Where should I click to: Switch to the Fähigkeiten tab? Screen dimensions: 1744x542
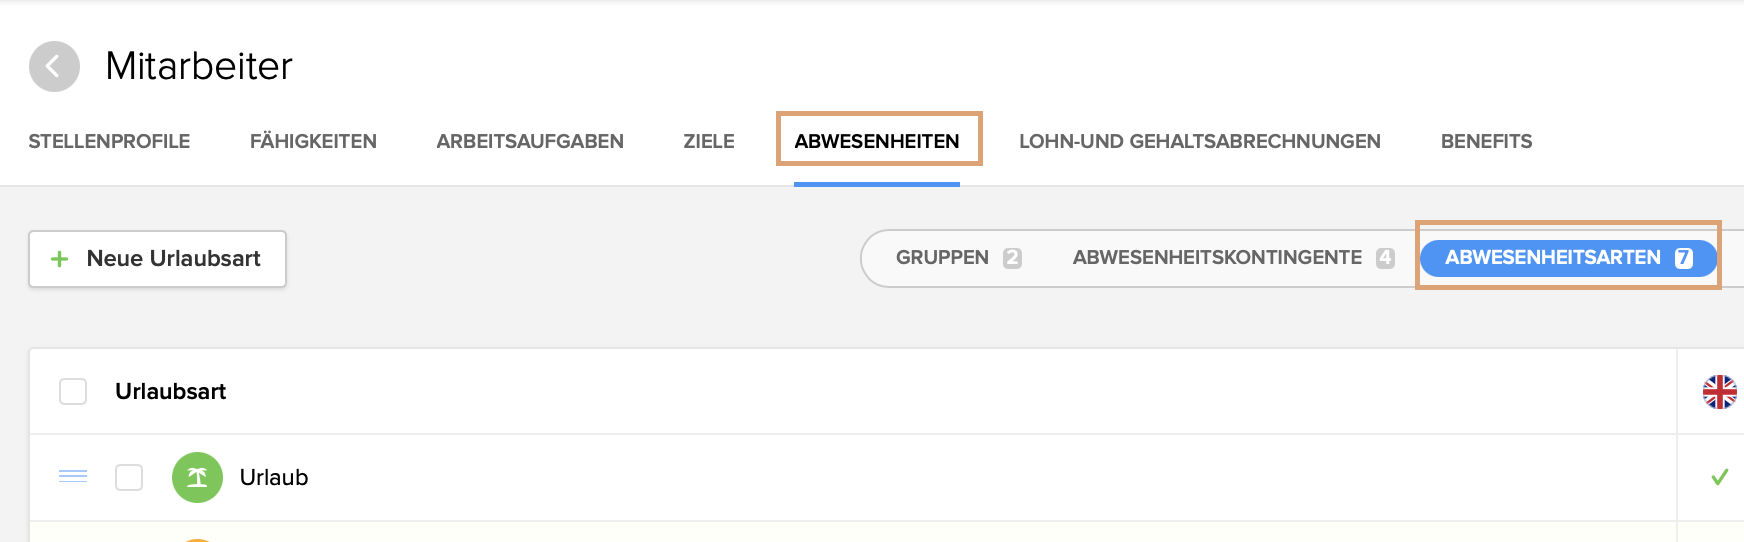(313, 142)
